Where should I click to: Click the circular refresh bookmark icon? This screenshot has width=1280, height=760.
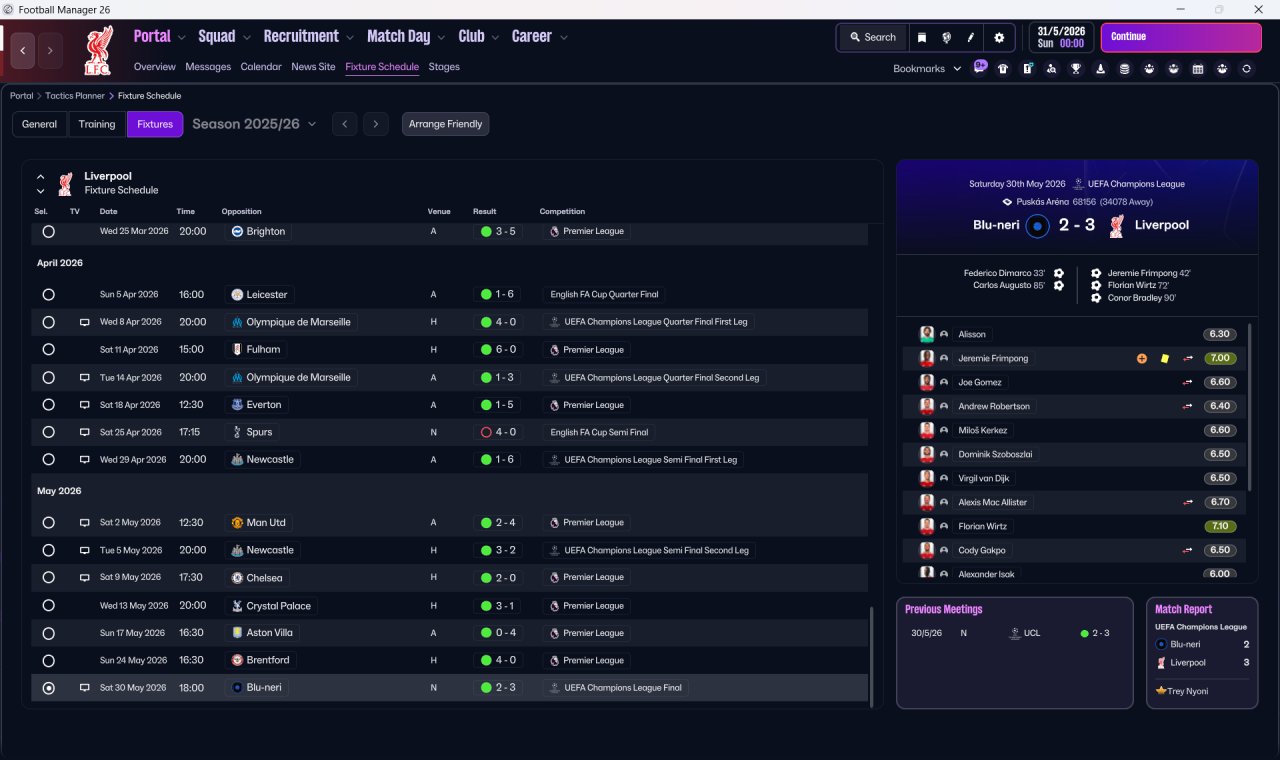coord(1246,69)
